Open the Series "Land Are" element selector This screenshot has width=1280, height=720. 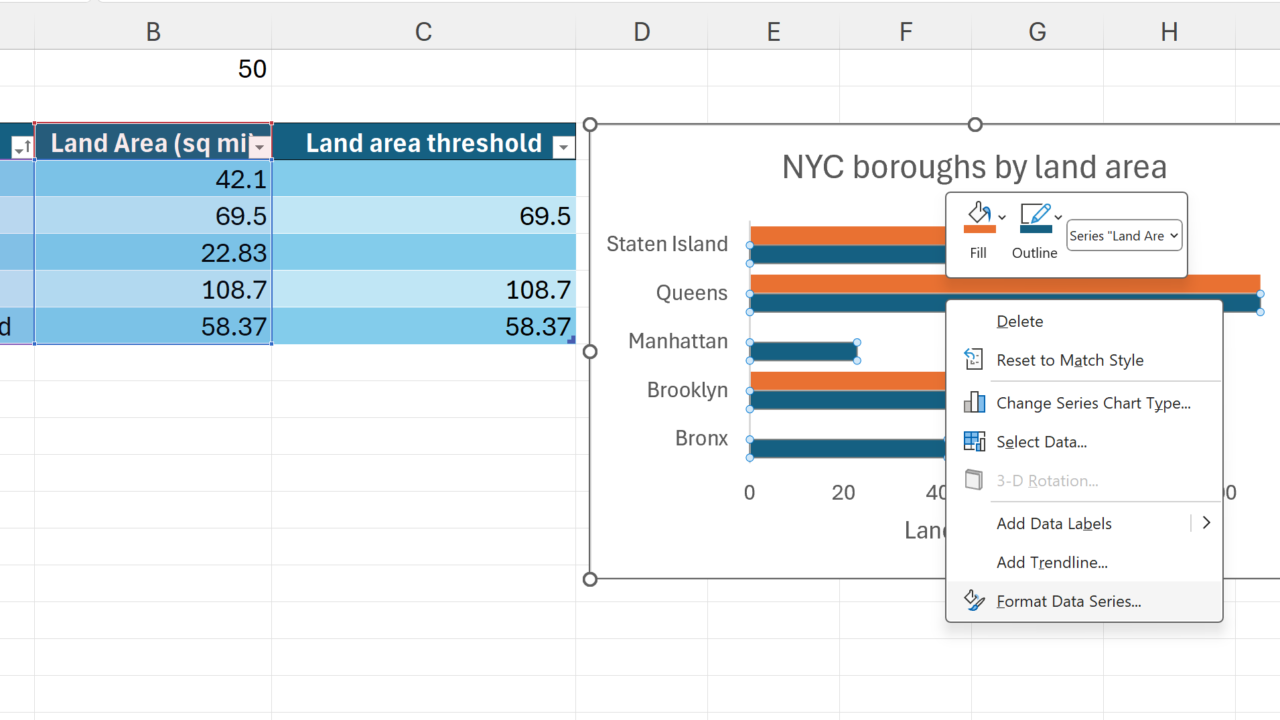(1124, 236)
